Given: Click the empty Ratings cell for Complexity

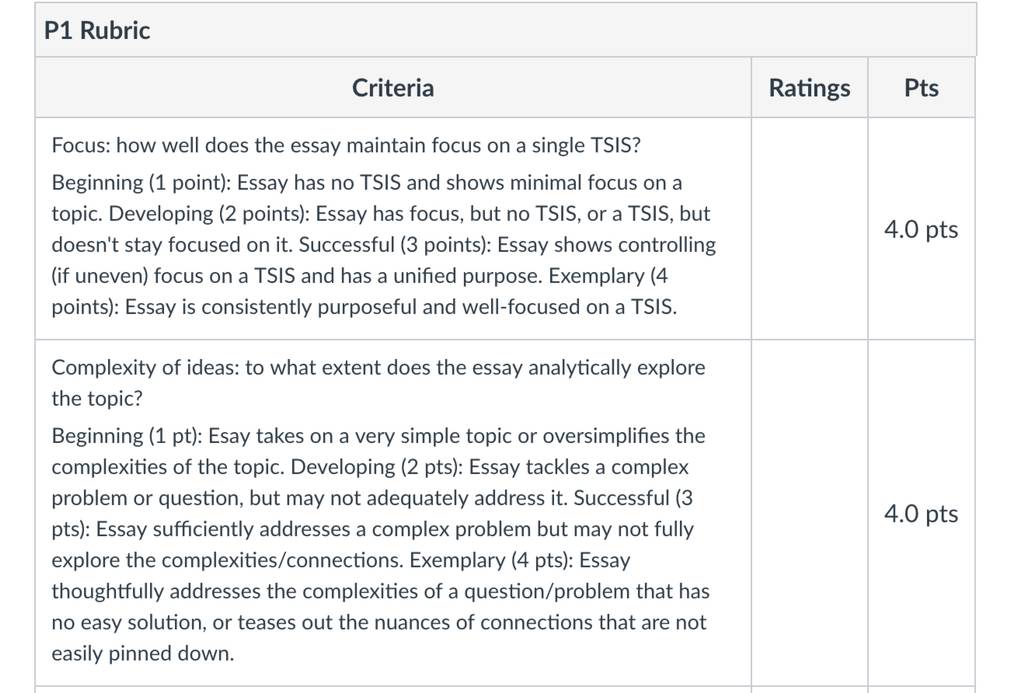Looking at the screenshot, I should point(809,513).
